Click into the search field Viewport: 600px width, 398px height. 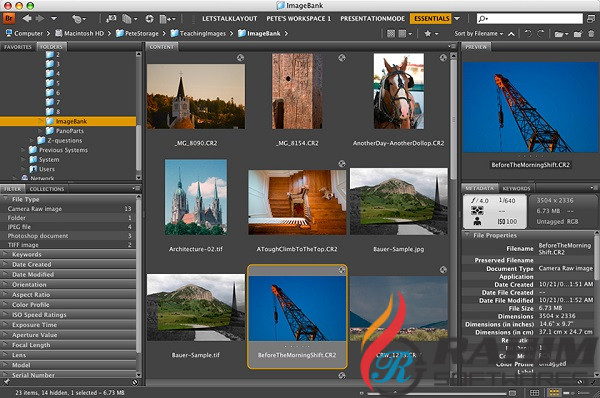530,18
